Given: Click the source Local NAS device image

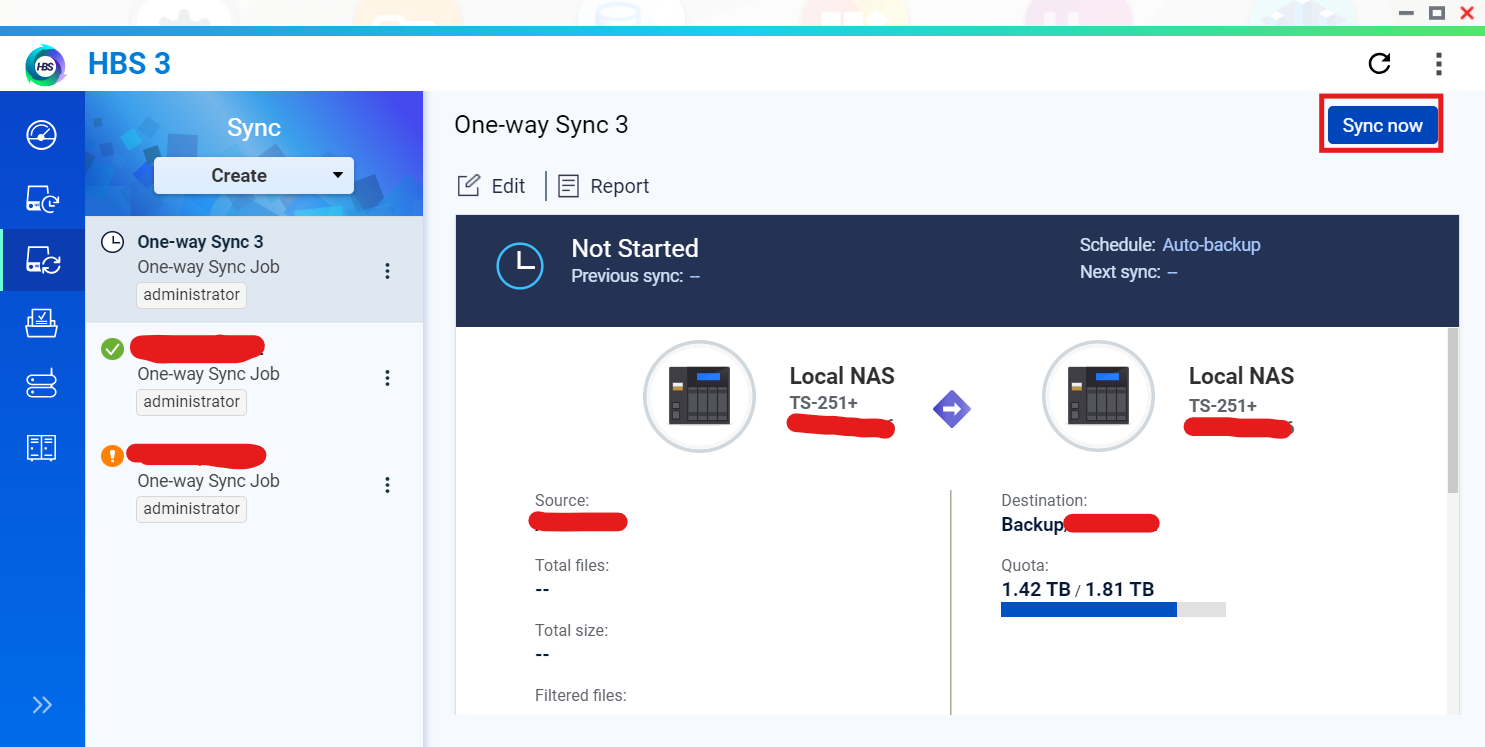Looking at the screenshot, I should click(699, 397).
